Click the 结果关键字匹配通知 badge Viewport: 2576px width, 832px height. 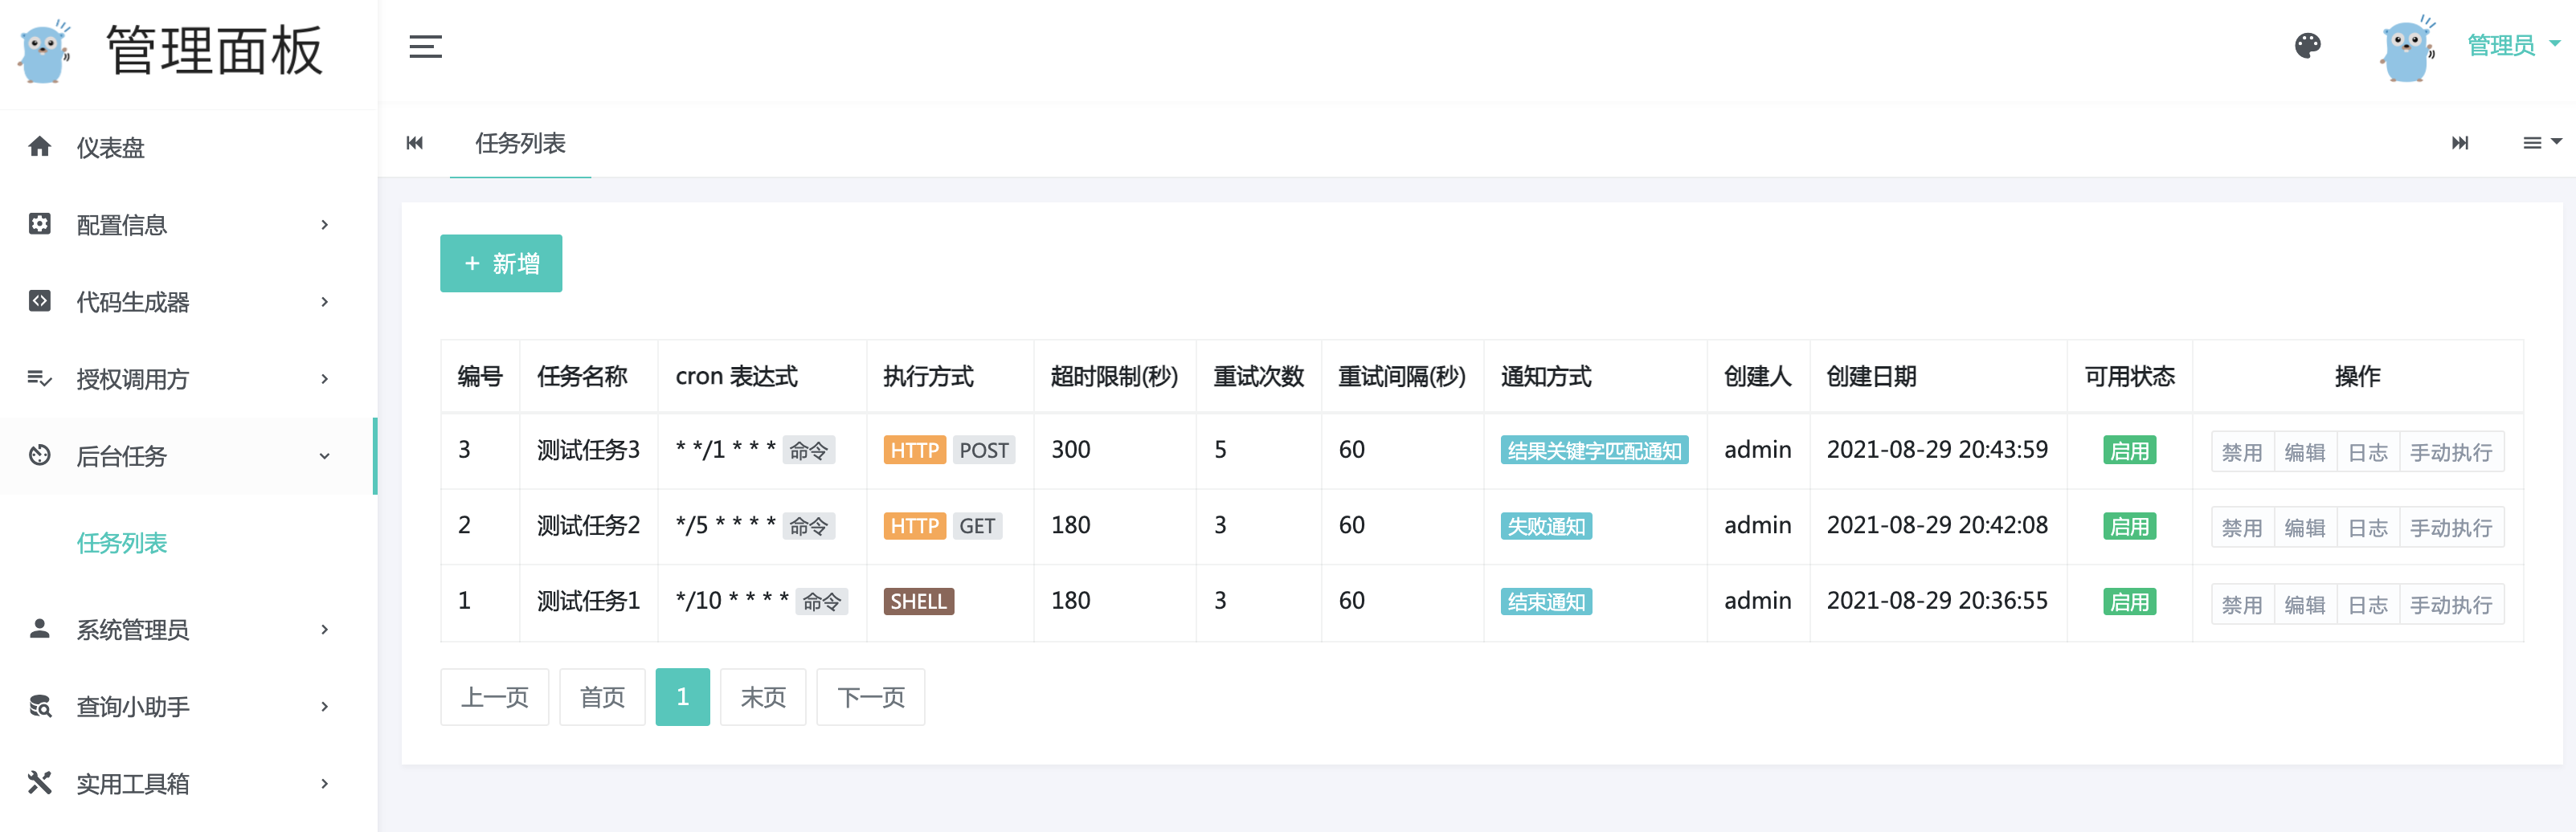(1594, 450)
